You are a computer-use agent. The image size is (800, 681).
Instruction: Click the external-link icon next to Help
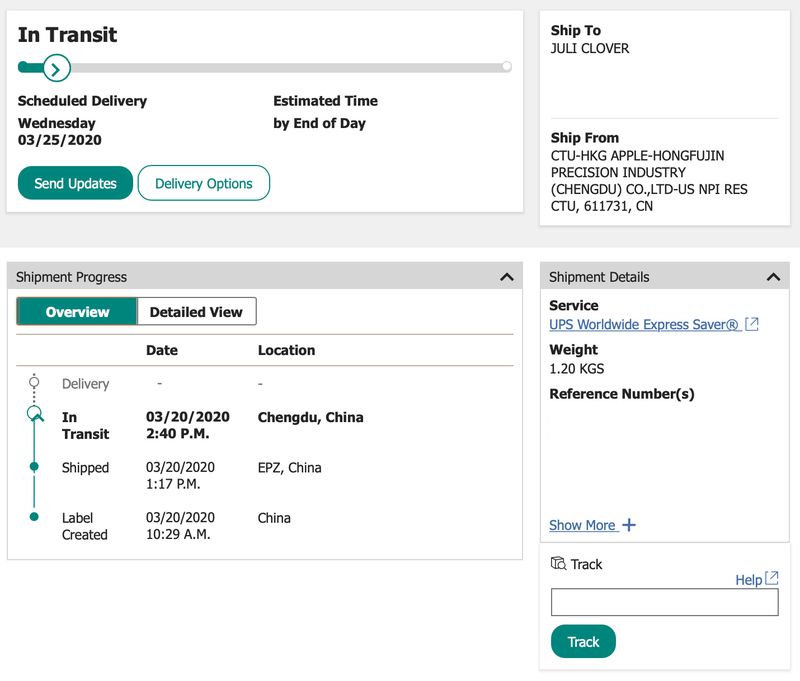[771, 579]
